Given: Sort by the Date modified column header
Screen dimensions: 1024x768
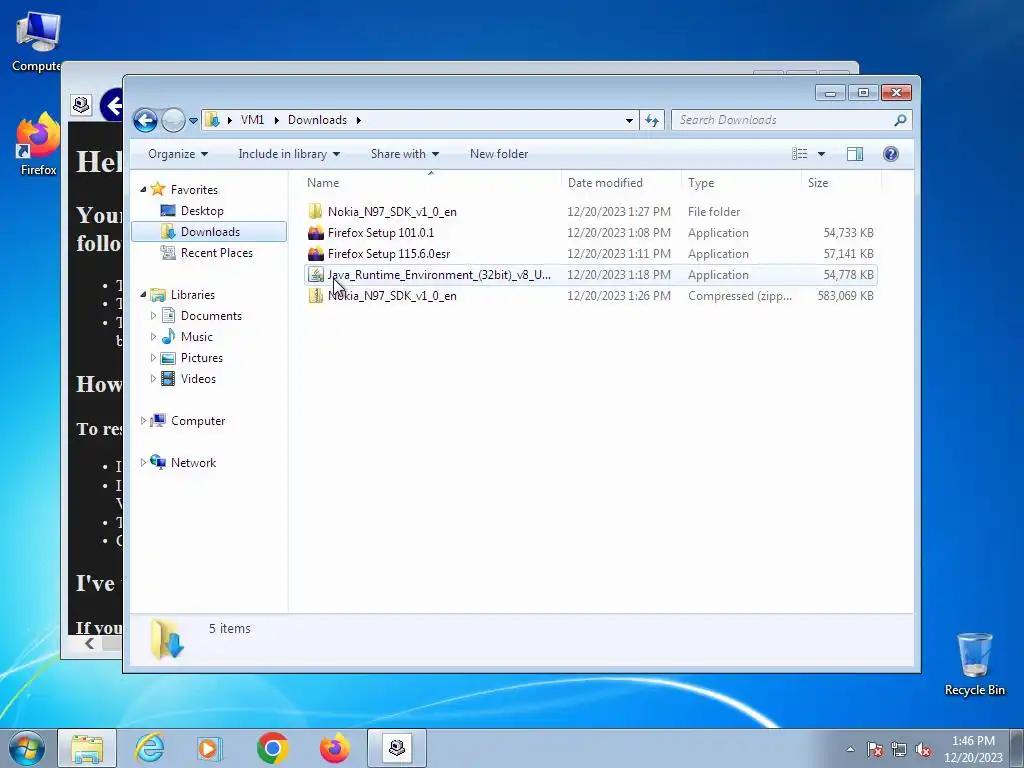Looking at the screenshot, I should [620, 183].
